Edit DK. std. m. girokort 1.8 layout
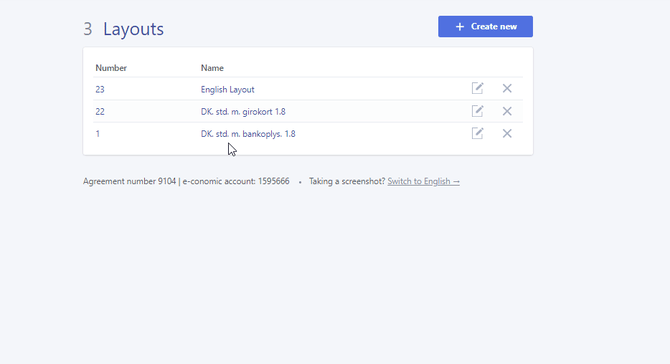Viewport: 670px width, 364px height. [477, 111]
